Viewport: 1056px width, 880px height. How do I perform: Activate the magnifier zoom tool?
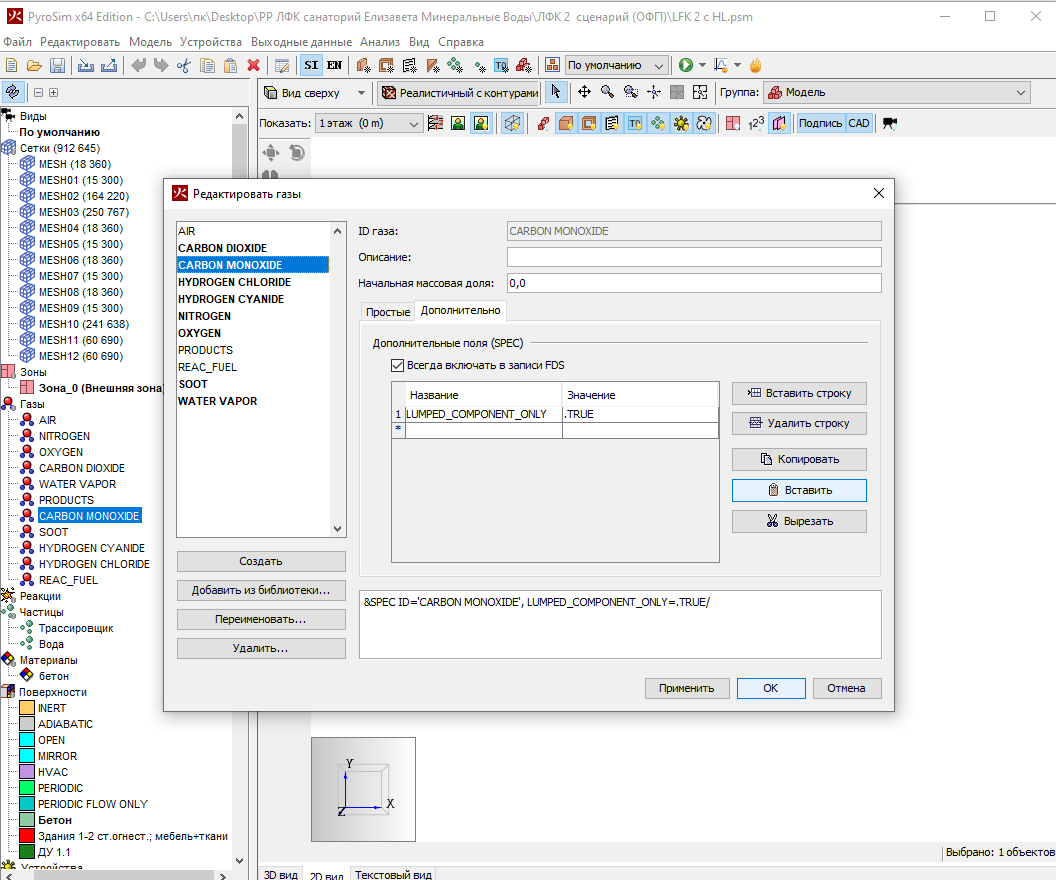607,92
